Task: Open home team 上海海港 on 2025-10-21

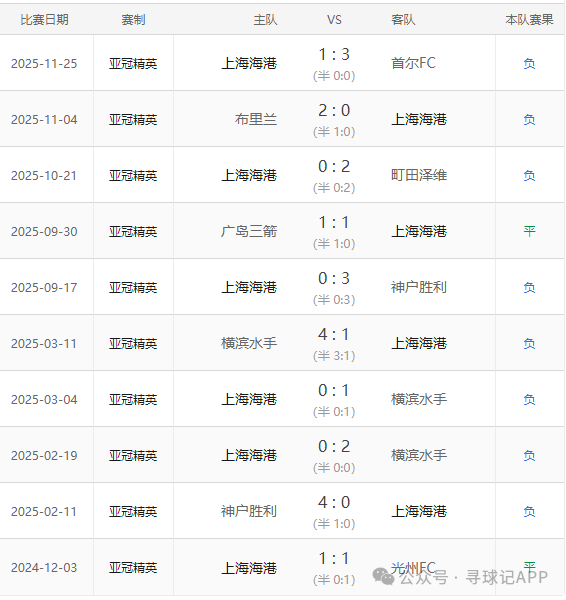Action: tap(249, 175)
